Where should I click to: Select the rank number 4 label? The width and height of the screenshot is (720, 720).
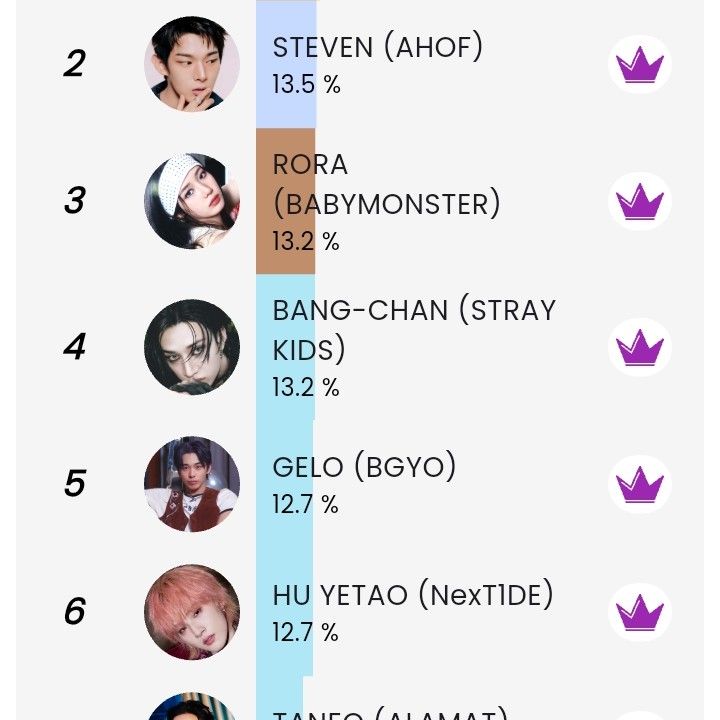[74, 347]
